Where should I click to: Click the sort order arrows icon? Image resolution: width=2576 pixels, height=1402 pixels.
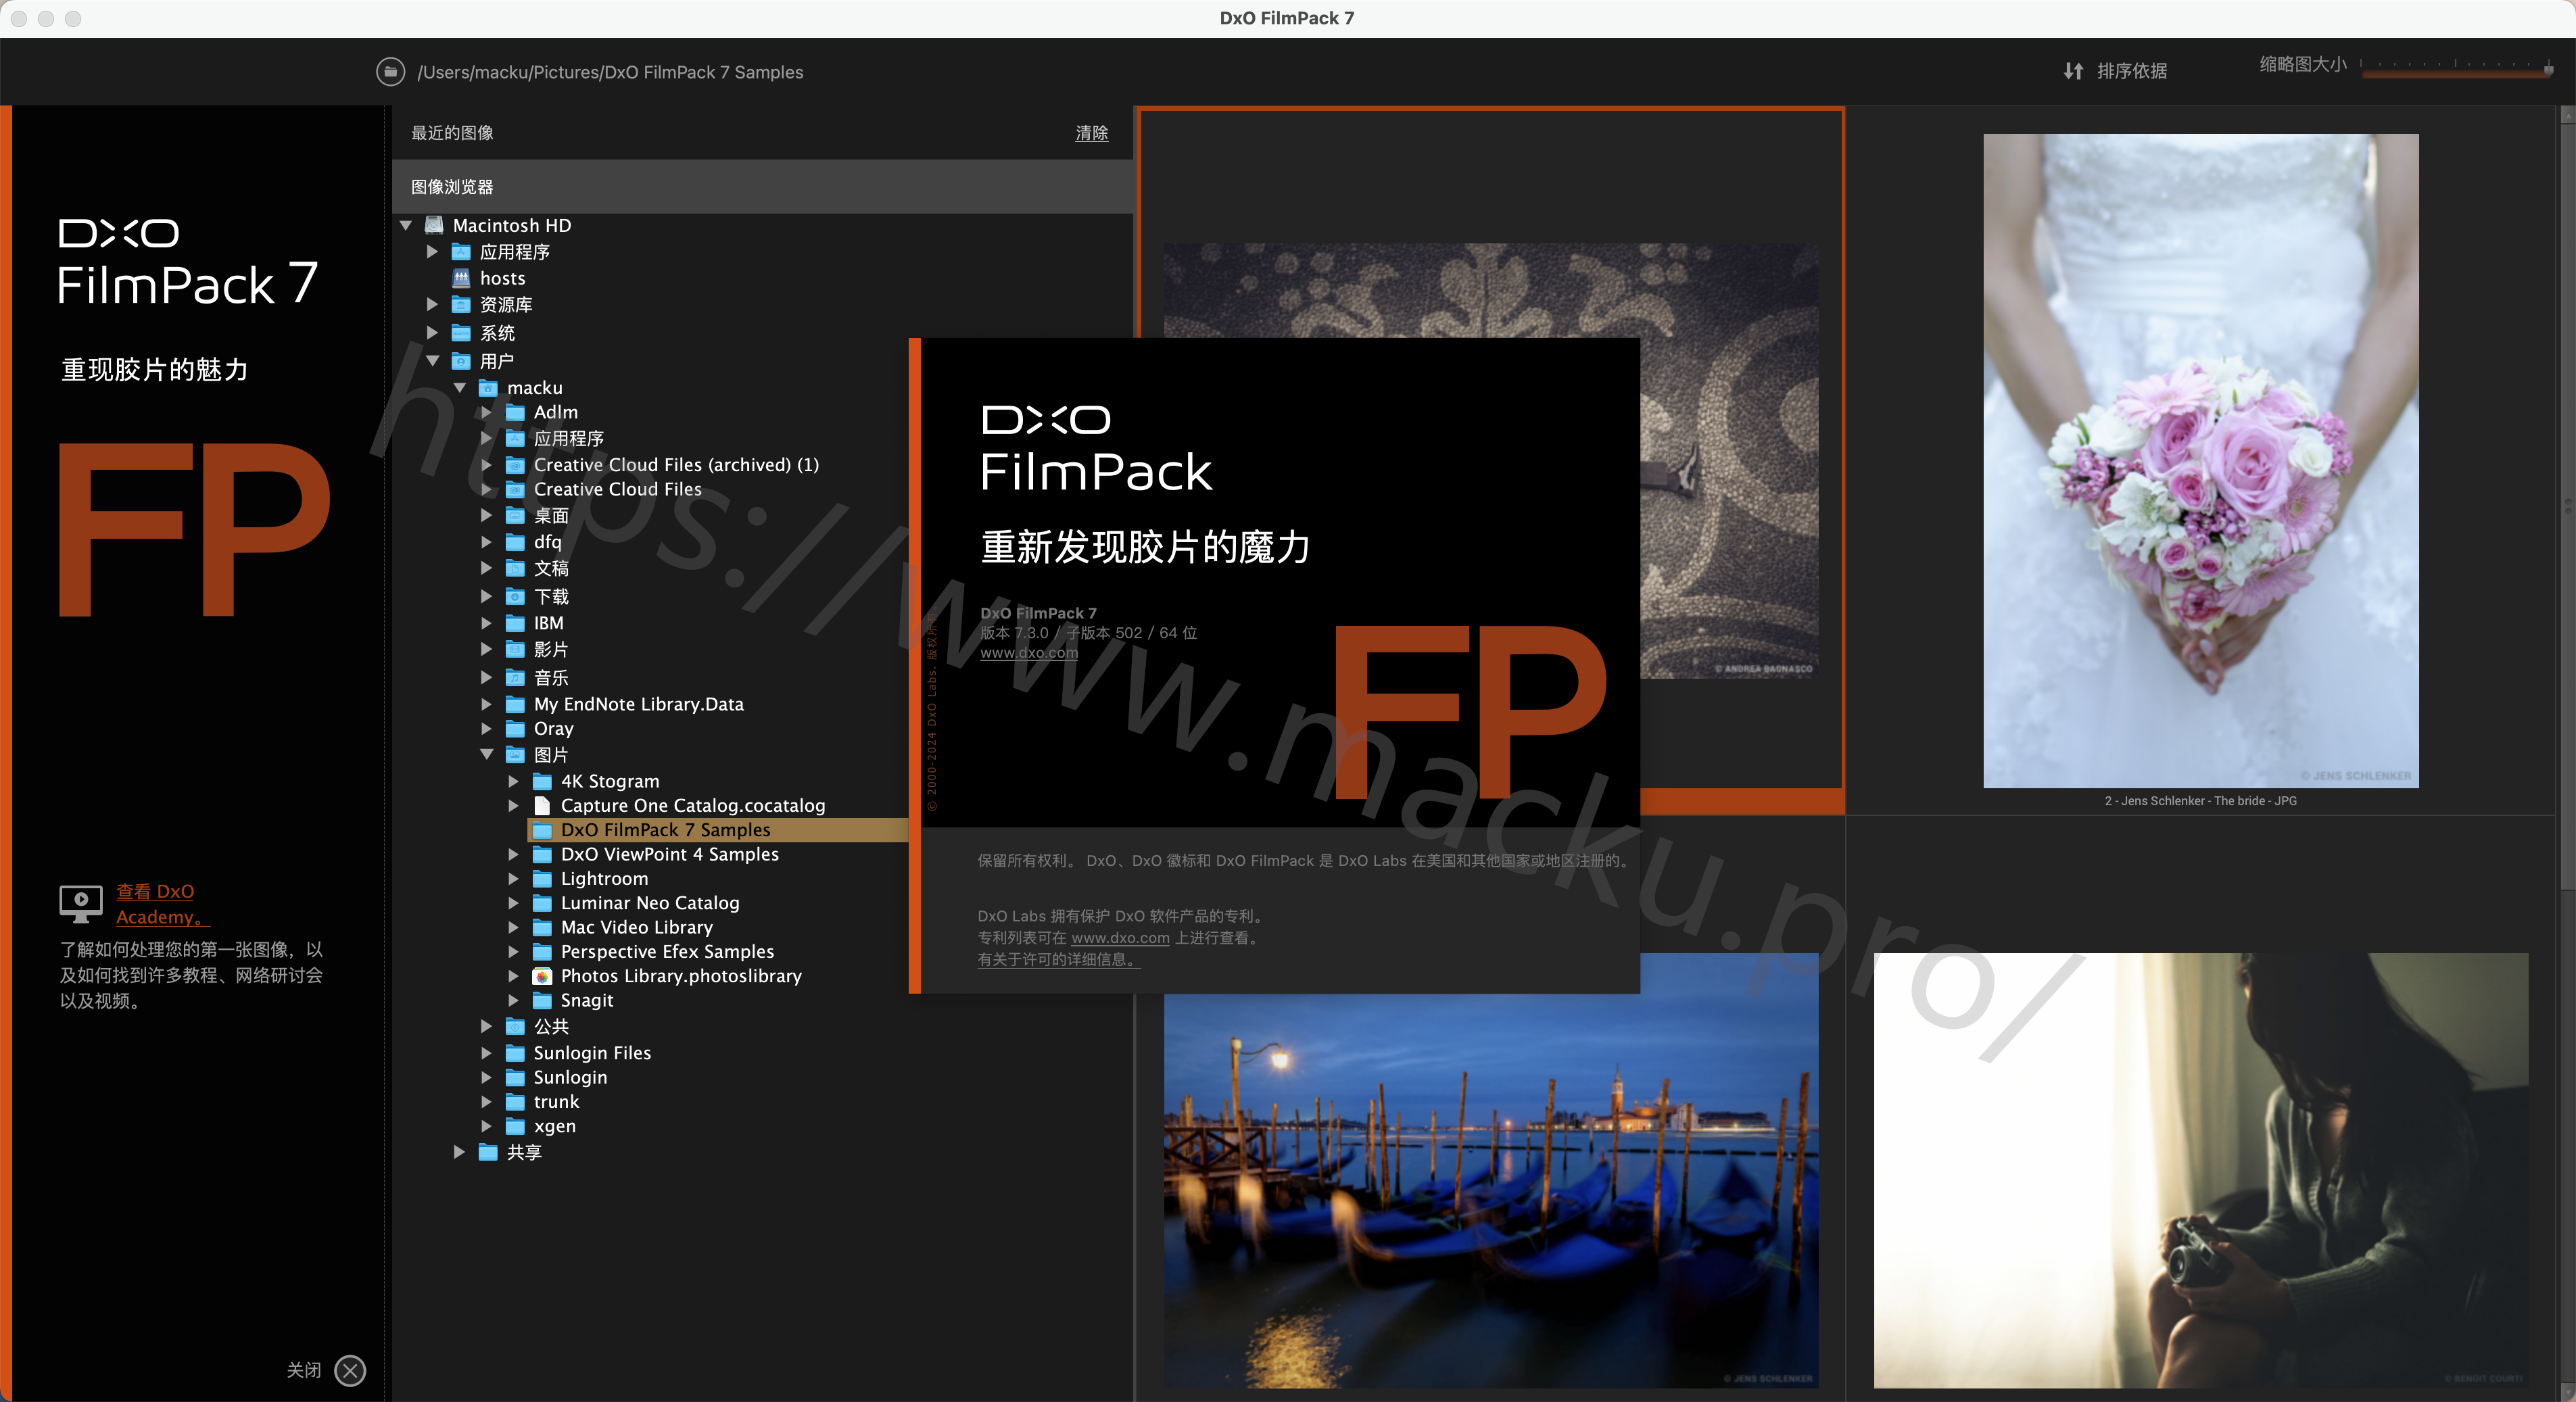pyautogui.click(x=2073, y=71)
